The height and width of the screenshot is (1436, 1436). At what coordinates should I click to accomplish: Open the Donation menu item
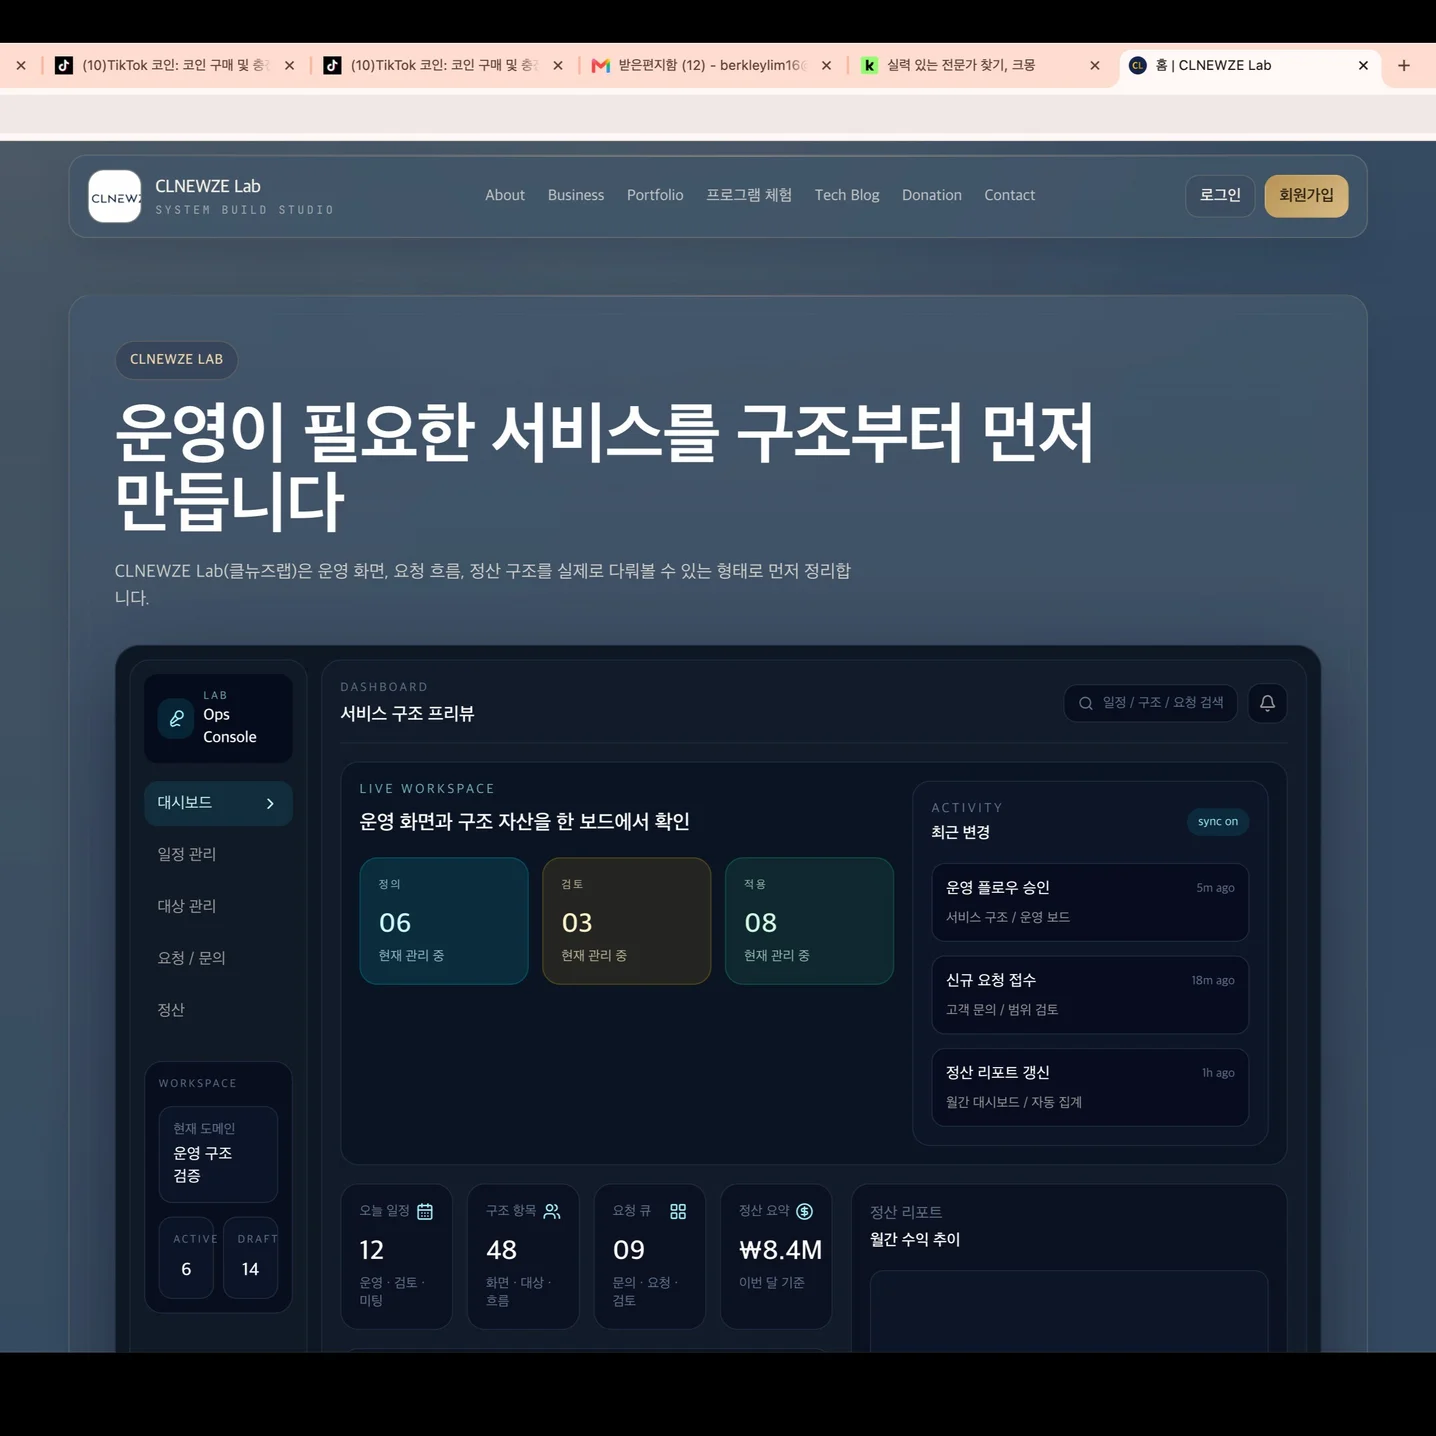pos(932,196)
